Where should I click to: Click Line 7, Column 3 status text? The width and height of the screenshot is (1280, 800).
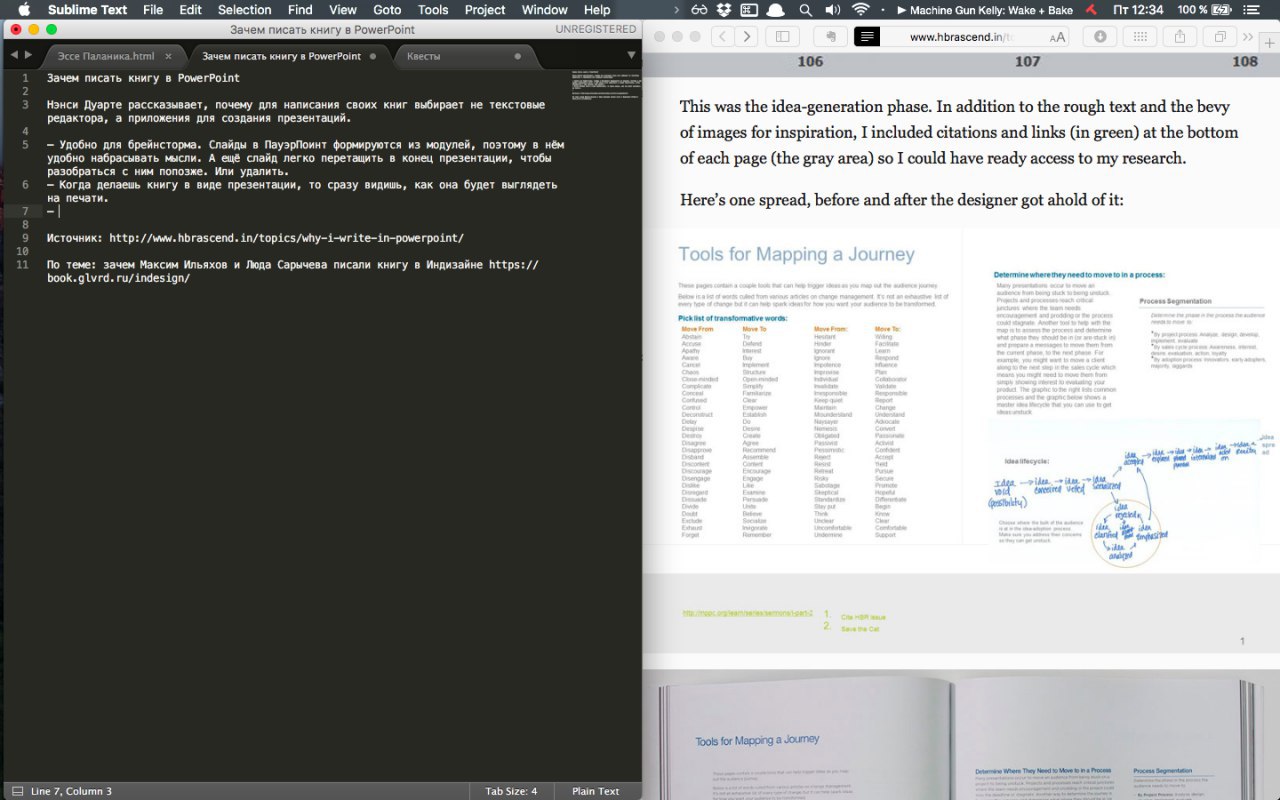point(71,791)
